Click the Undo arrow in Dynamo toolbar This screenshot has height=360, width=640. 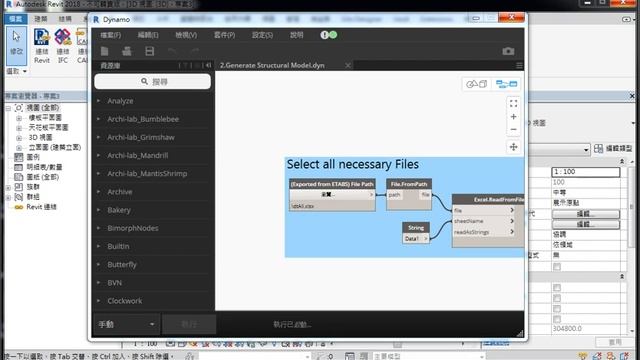tap(172, 51)
